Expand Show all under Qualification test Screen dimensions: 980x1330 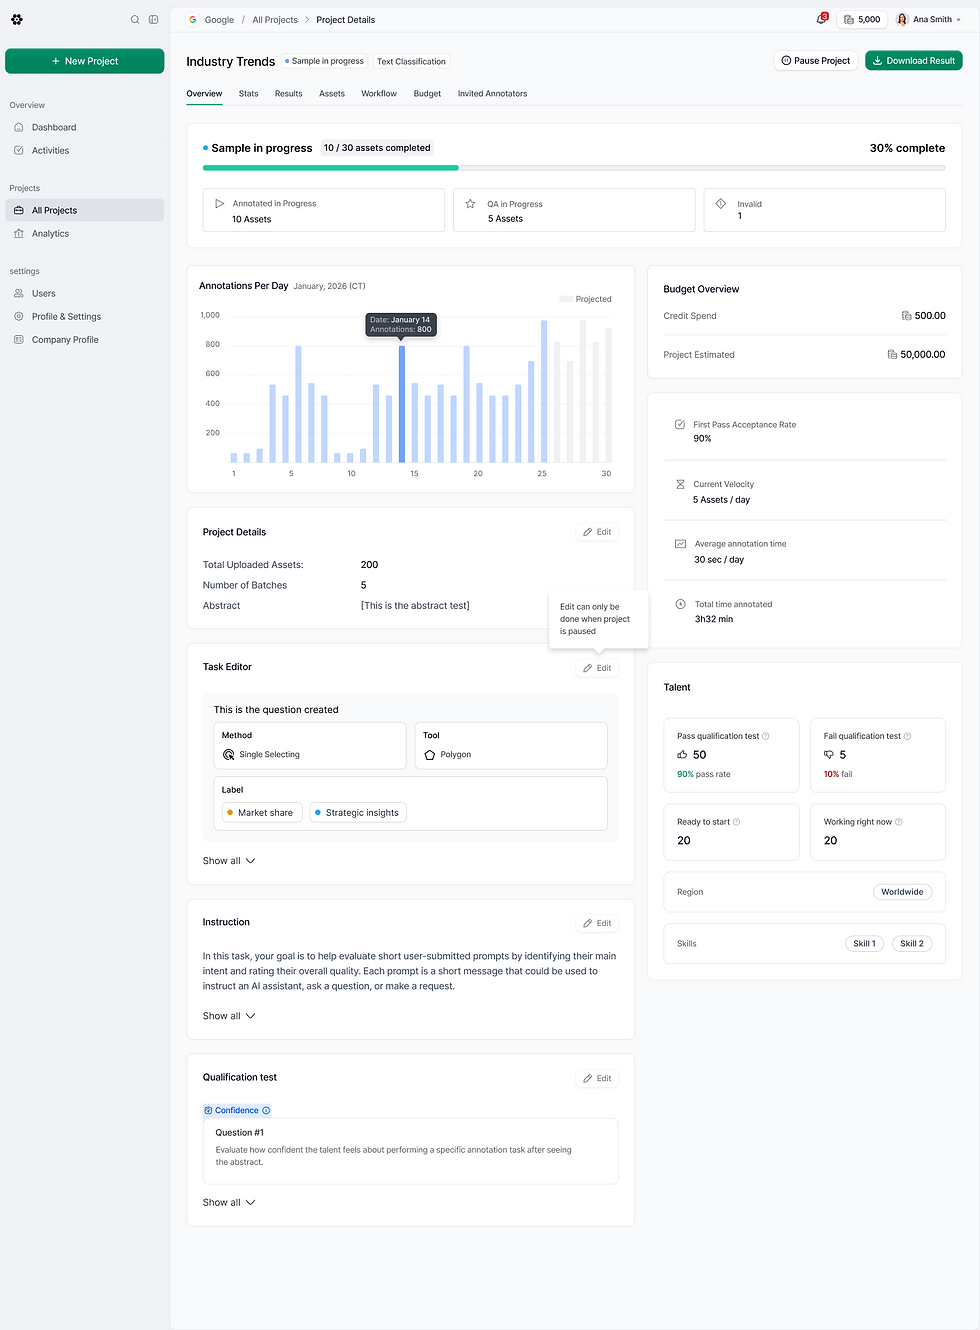click(x=229, y=1203)
